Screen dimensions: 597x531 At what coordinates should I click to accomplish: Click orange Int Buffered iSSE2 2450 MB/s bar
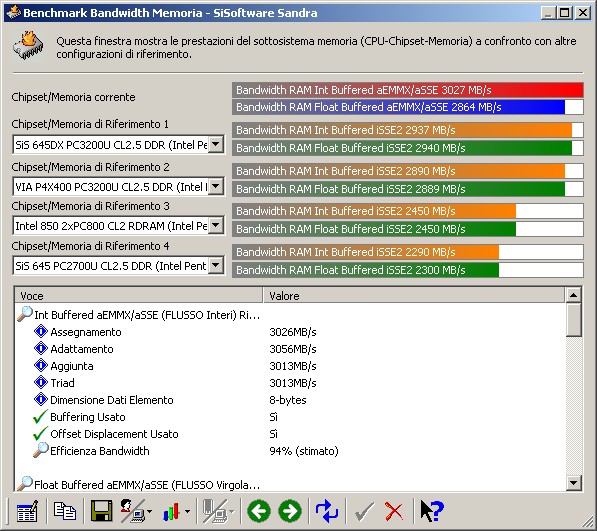pos(408,211)
